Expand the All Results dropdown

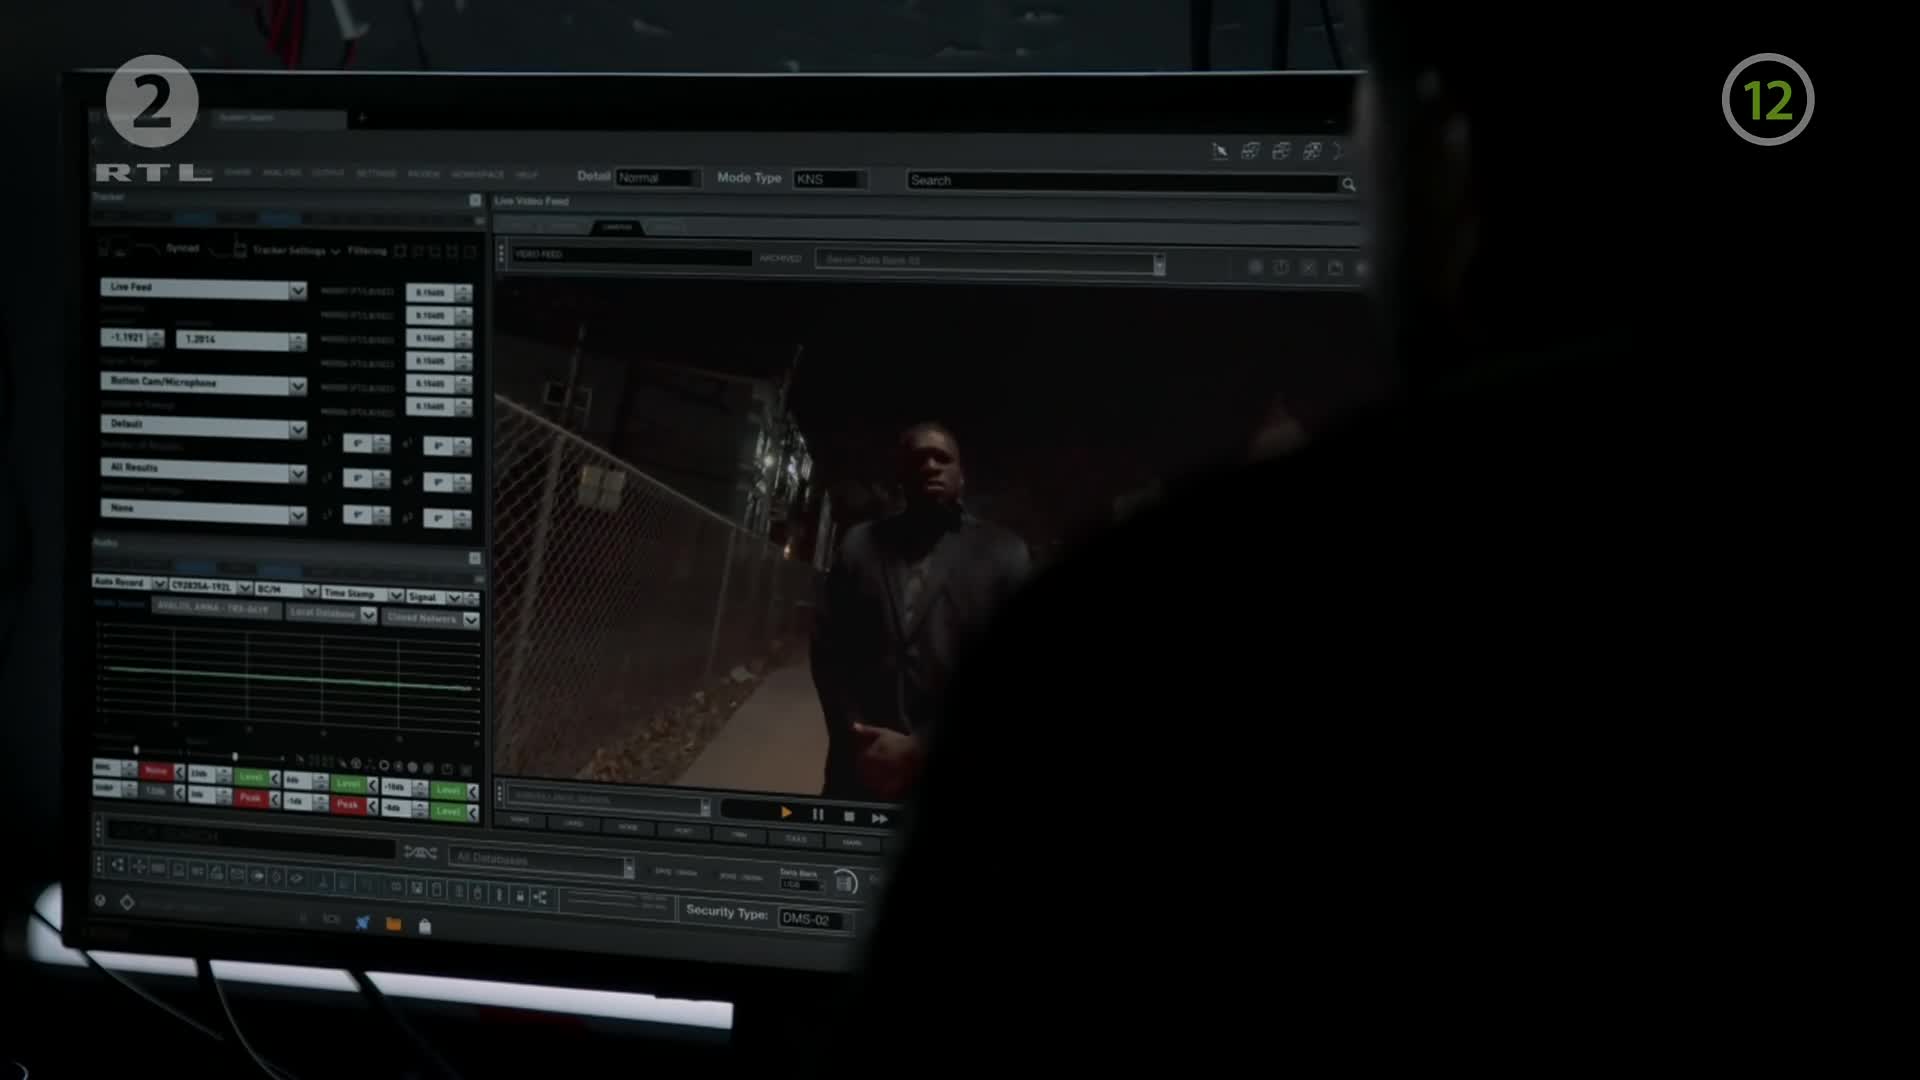pos(297,473)
